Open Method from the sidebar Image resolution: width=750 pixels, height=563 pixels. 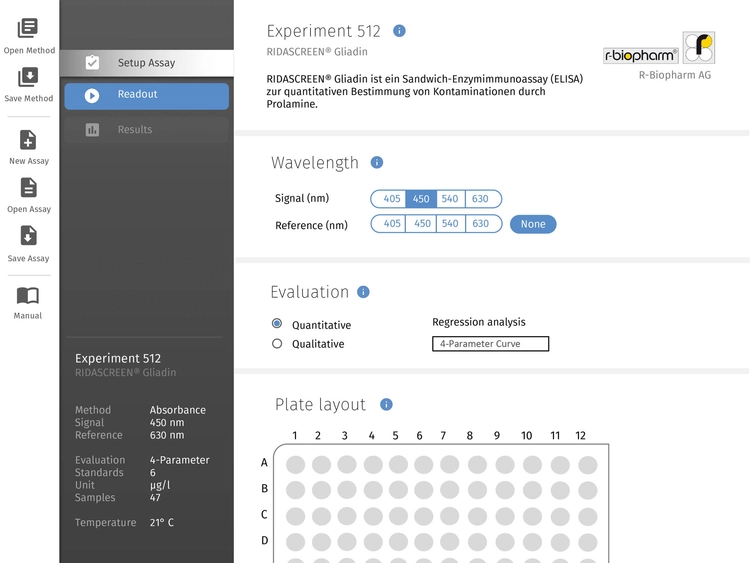pyautogui.click(x=29, y=36)
